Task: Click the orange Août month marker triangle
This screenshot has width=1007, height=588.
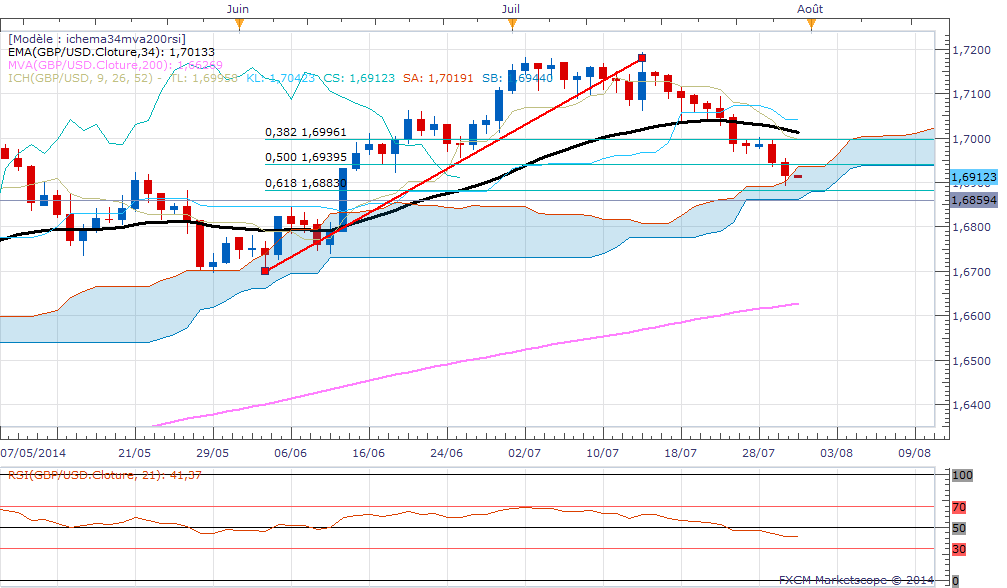Action: pyautogui.click(x=811, y=20)
